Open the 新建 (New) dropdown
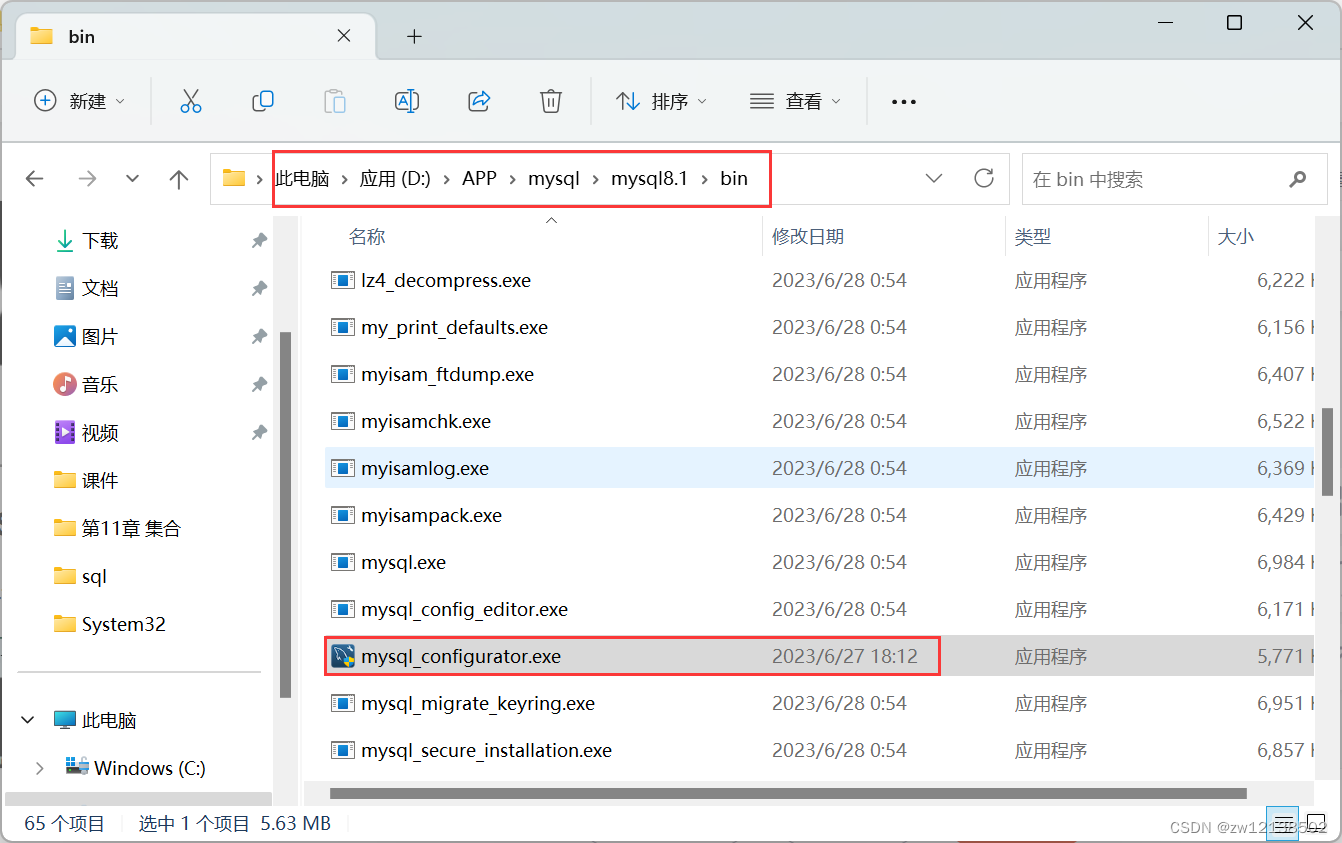 [80, 101]
